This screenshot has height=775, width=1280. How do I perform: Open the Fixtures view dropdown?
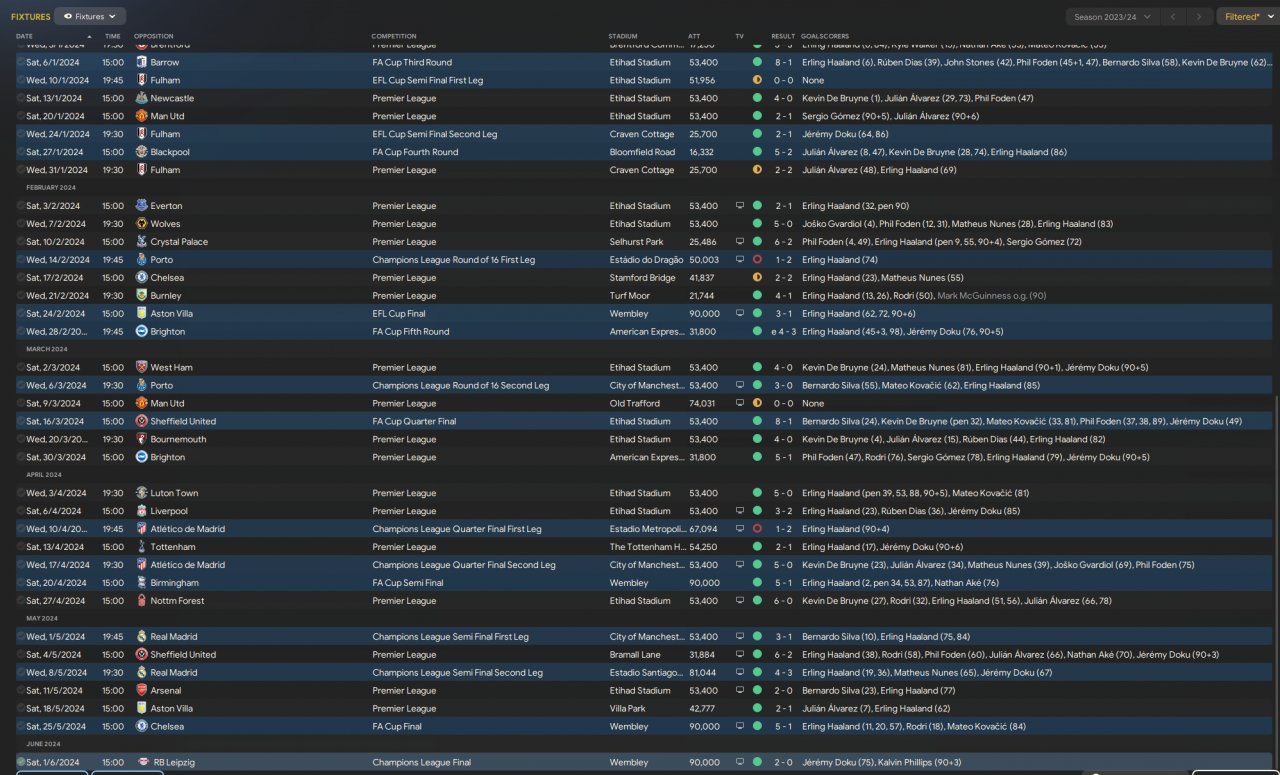[90, 16]
